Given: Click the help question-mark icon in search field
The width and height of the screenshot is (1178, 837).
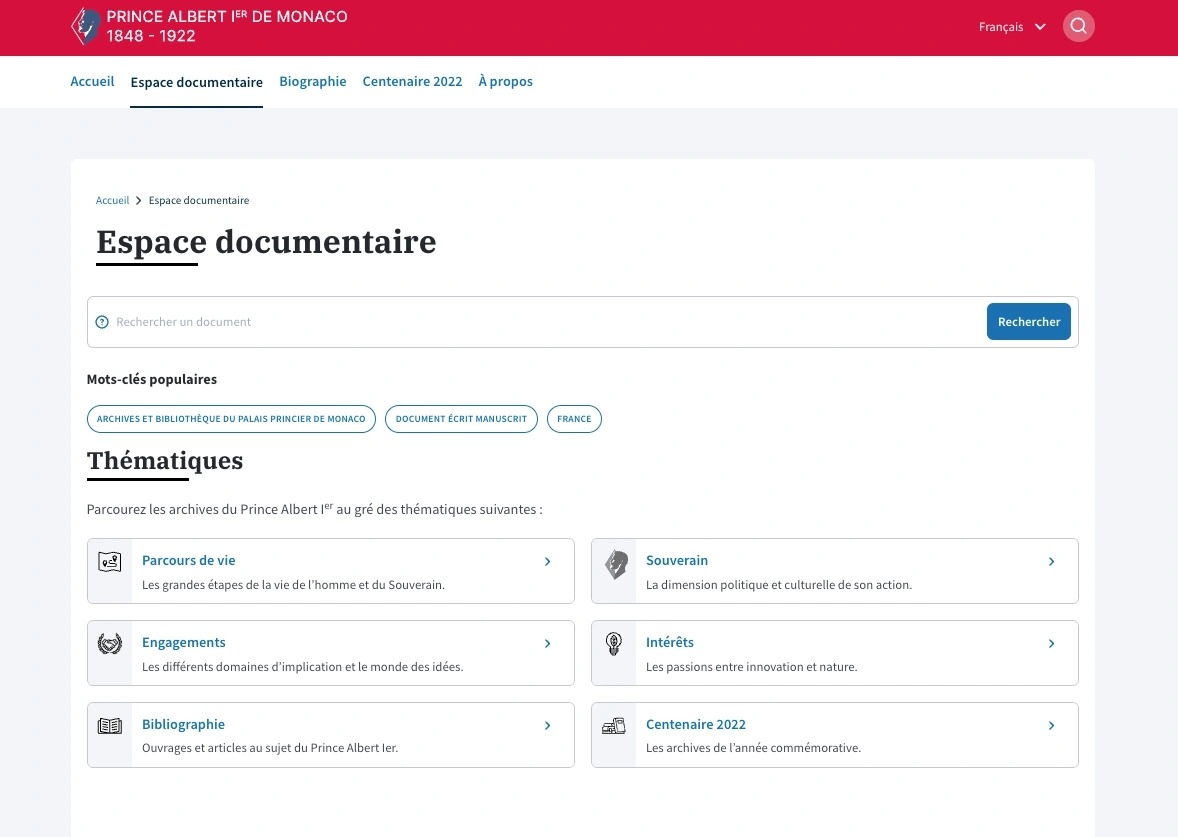Looking at the screenshot, I should pos(102,322).
